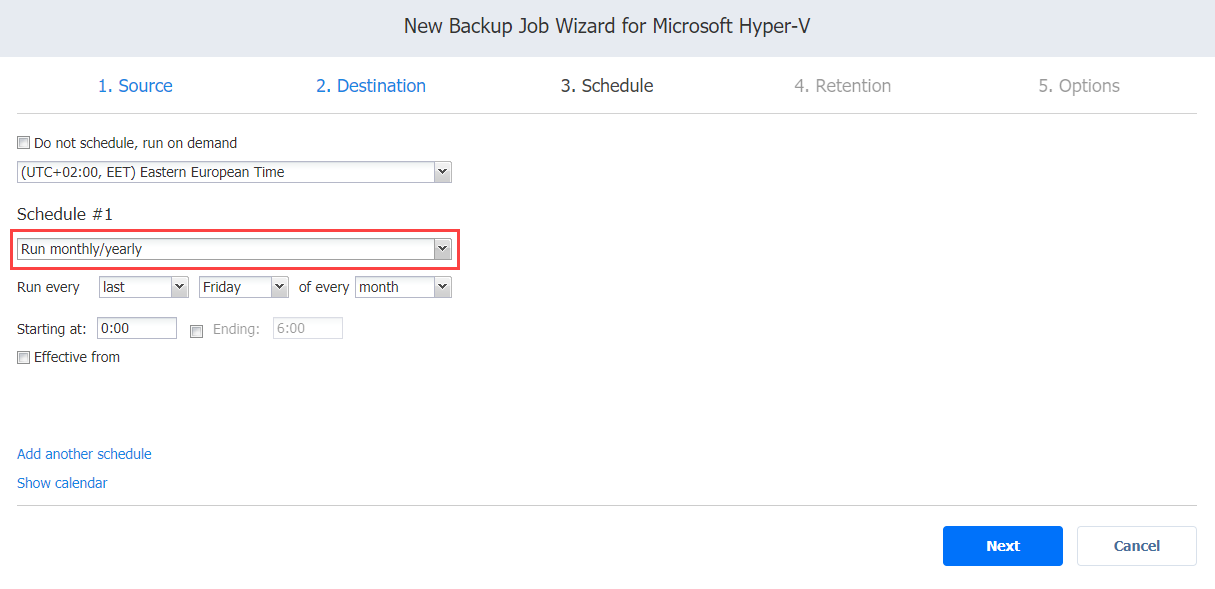Click the Cancel button
This screenshot has height=589, width=1215.
[x=1137, y=546]
